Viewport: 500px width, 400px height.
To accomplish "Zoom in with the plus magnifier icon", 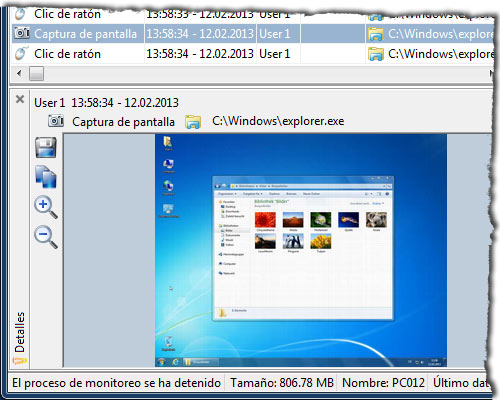I will (x=46, y=207).
